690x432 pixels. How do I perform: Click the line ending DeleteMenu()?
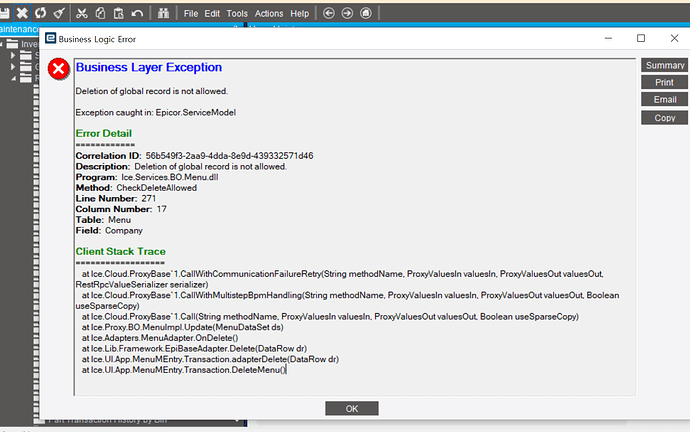(184, 370)
